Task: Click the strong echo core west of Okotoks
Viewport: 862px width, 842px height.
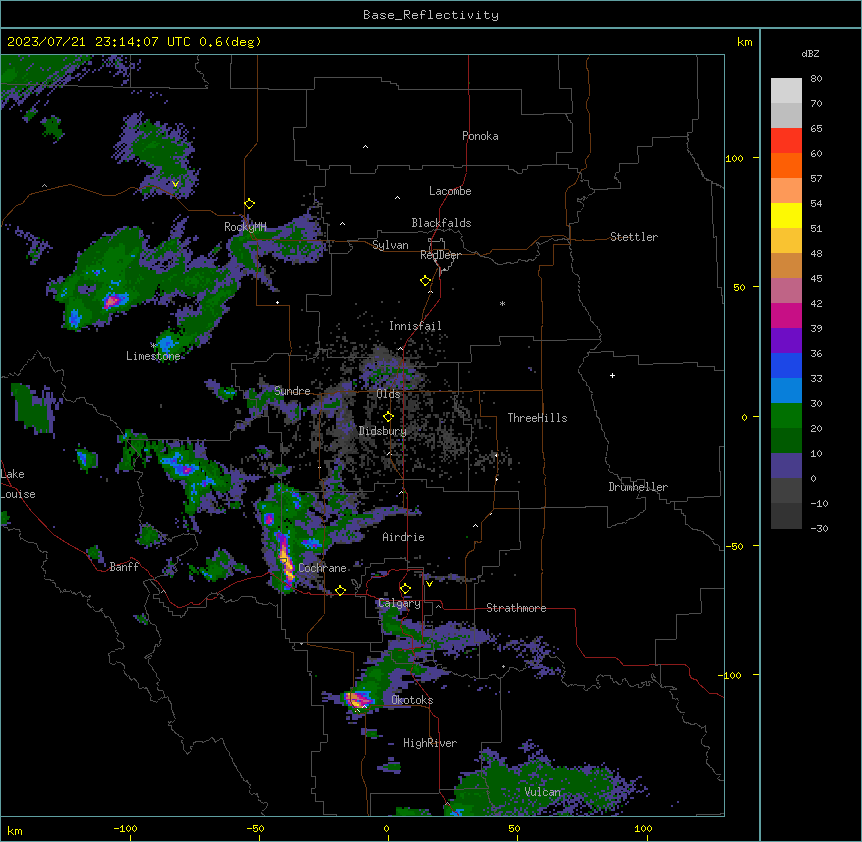Action: coord(358,700)
